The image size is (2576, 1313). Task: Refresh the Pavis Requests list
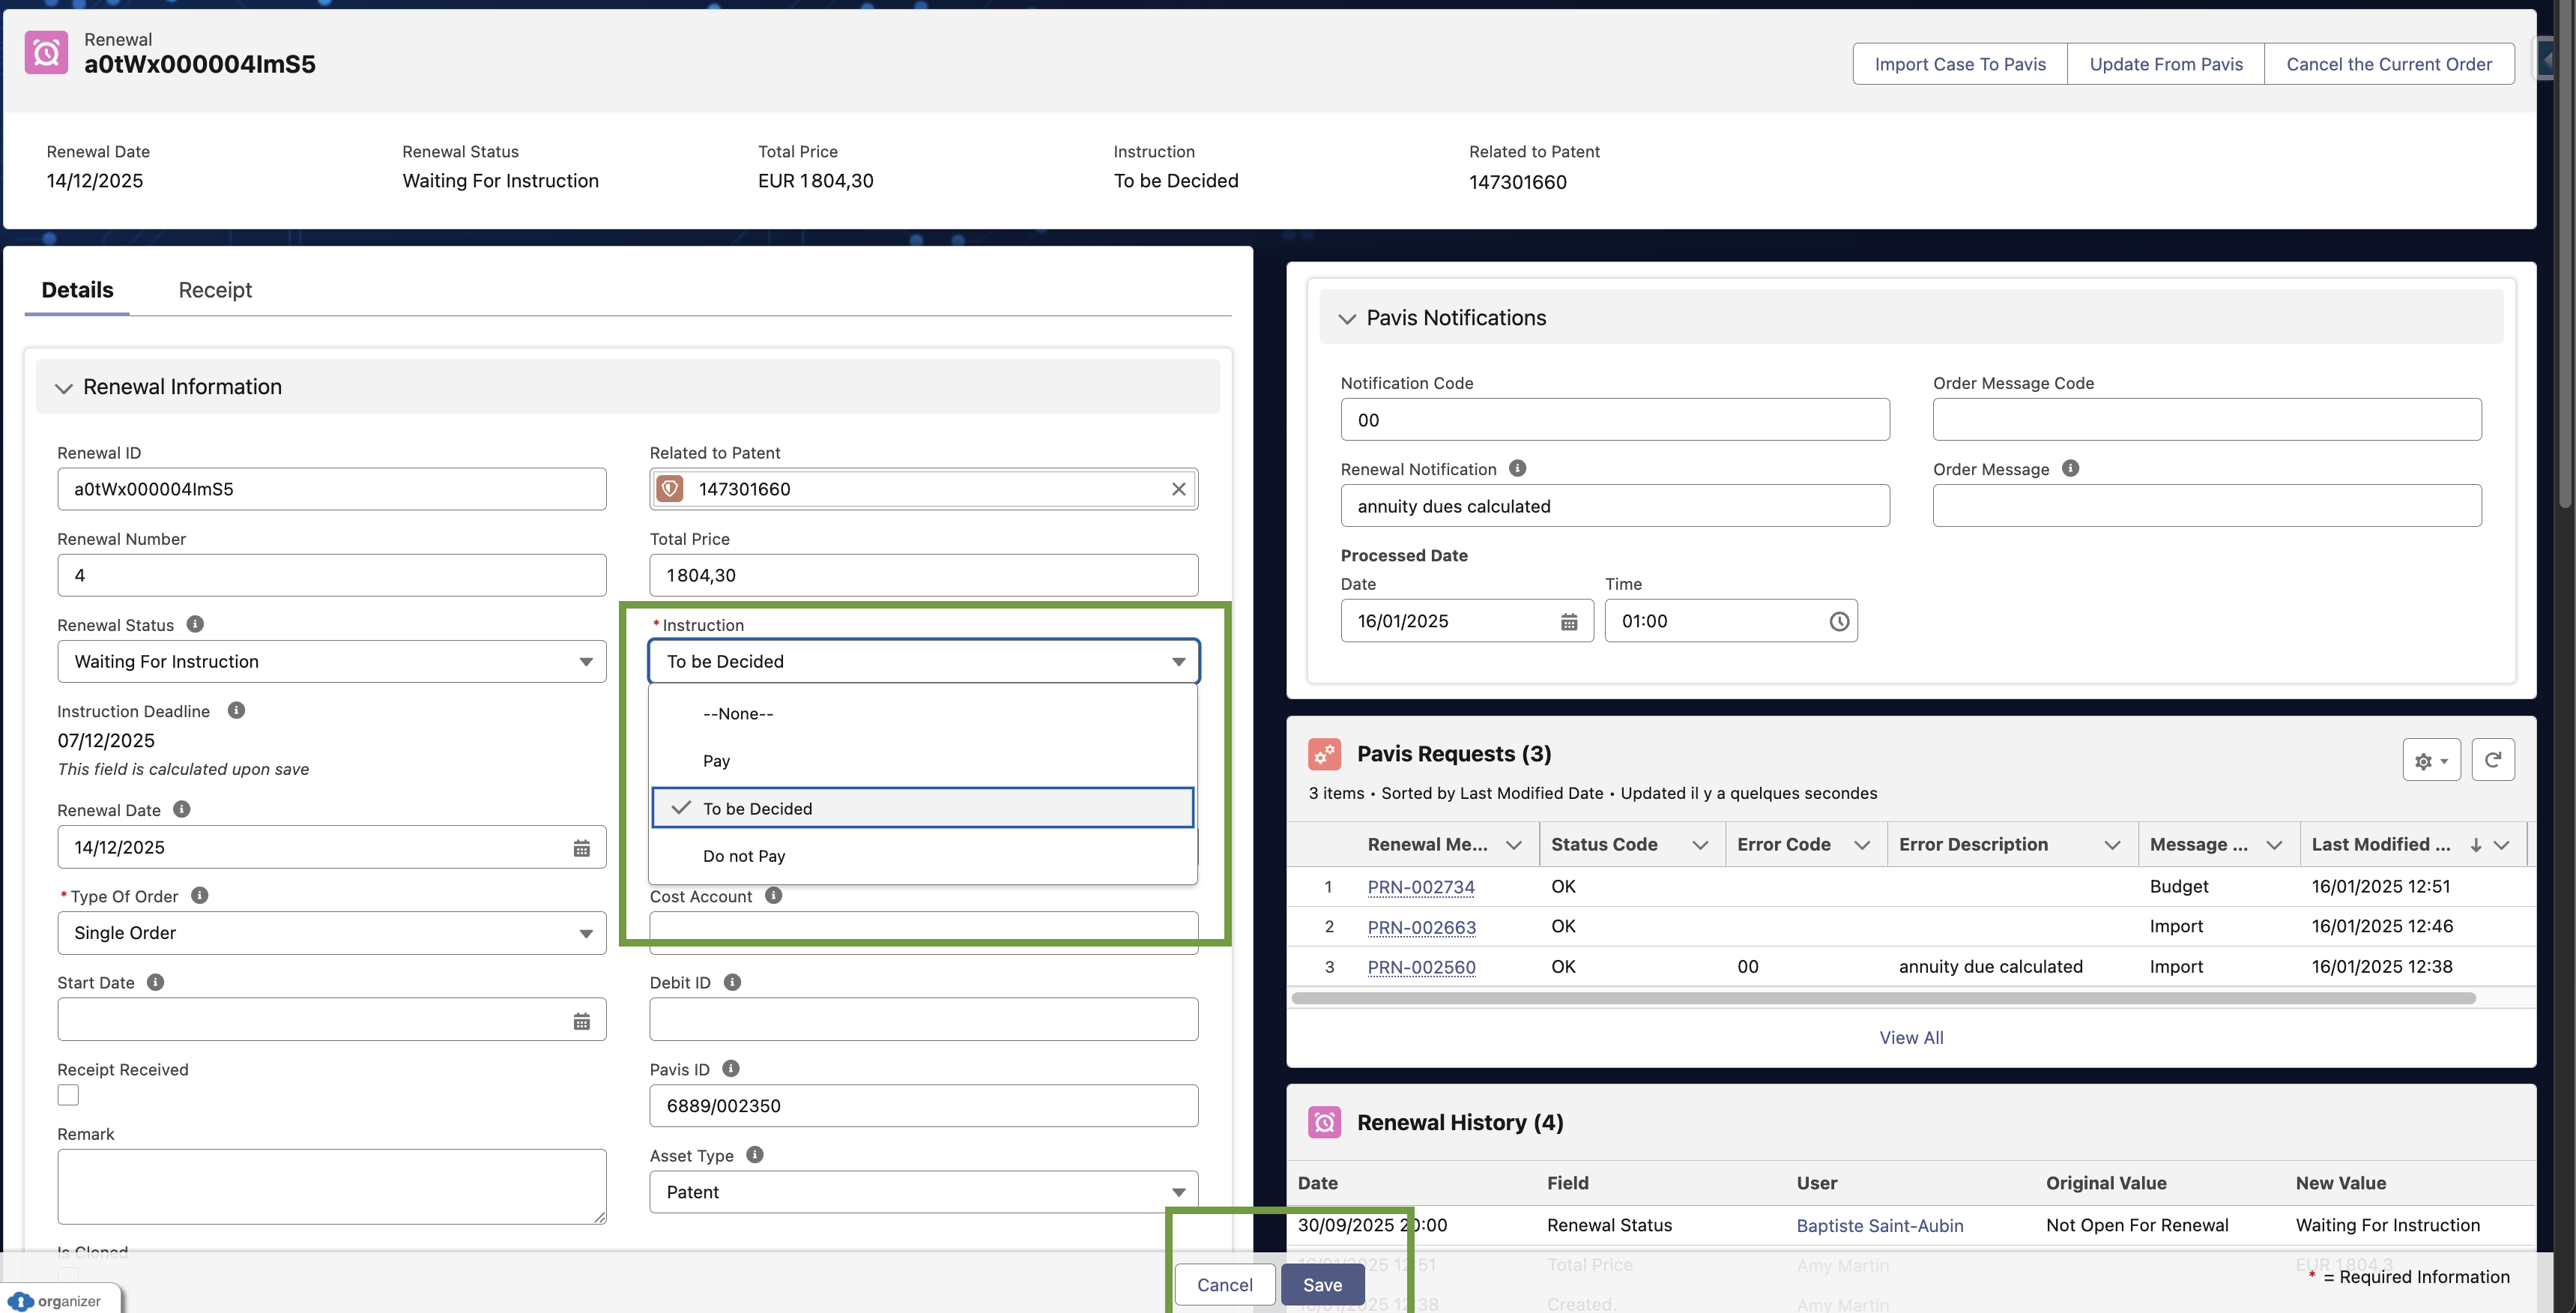coord(2492,760)
